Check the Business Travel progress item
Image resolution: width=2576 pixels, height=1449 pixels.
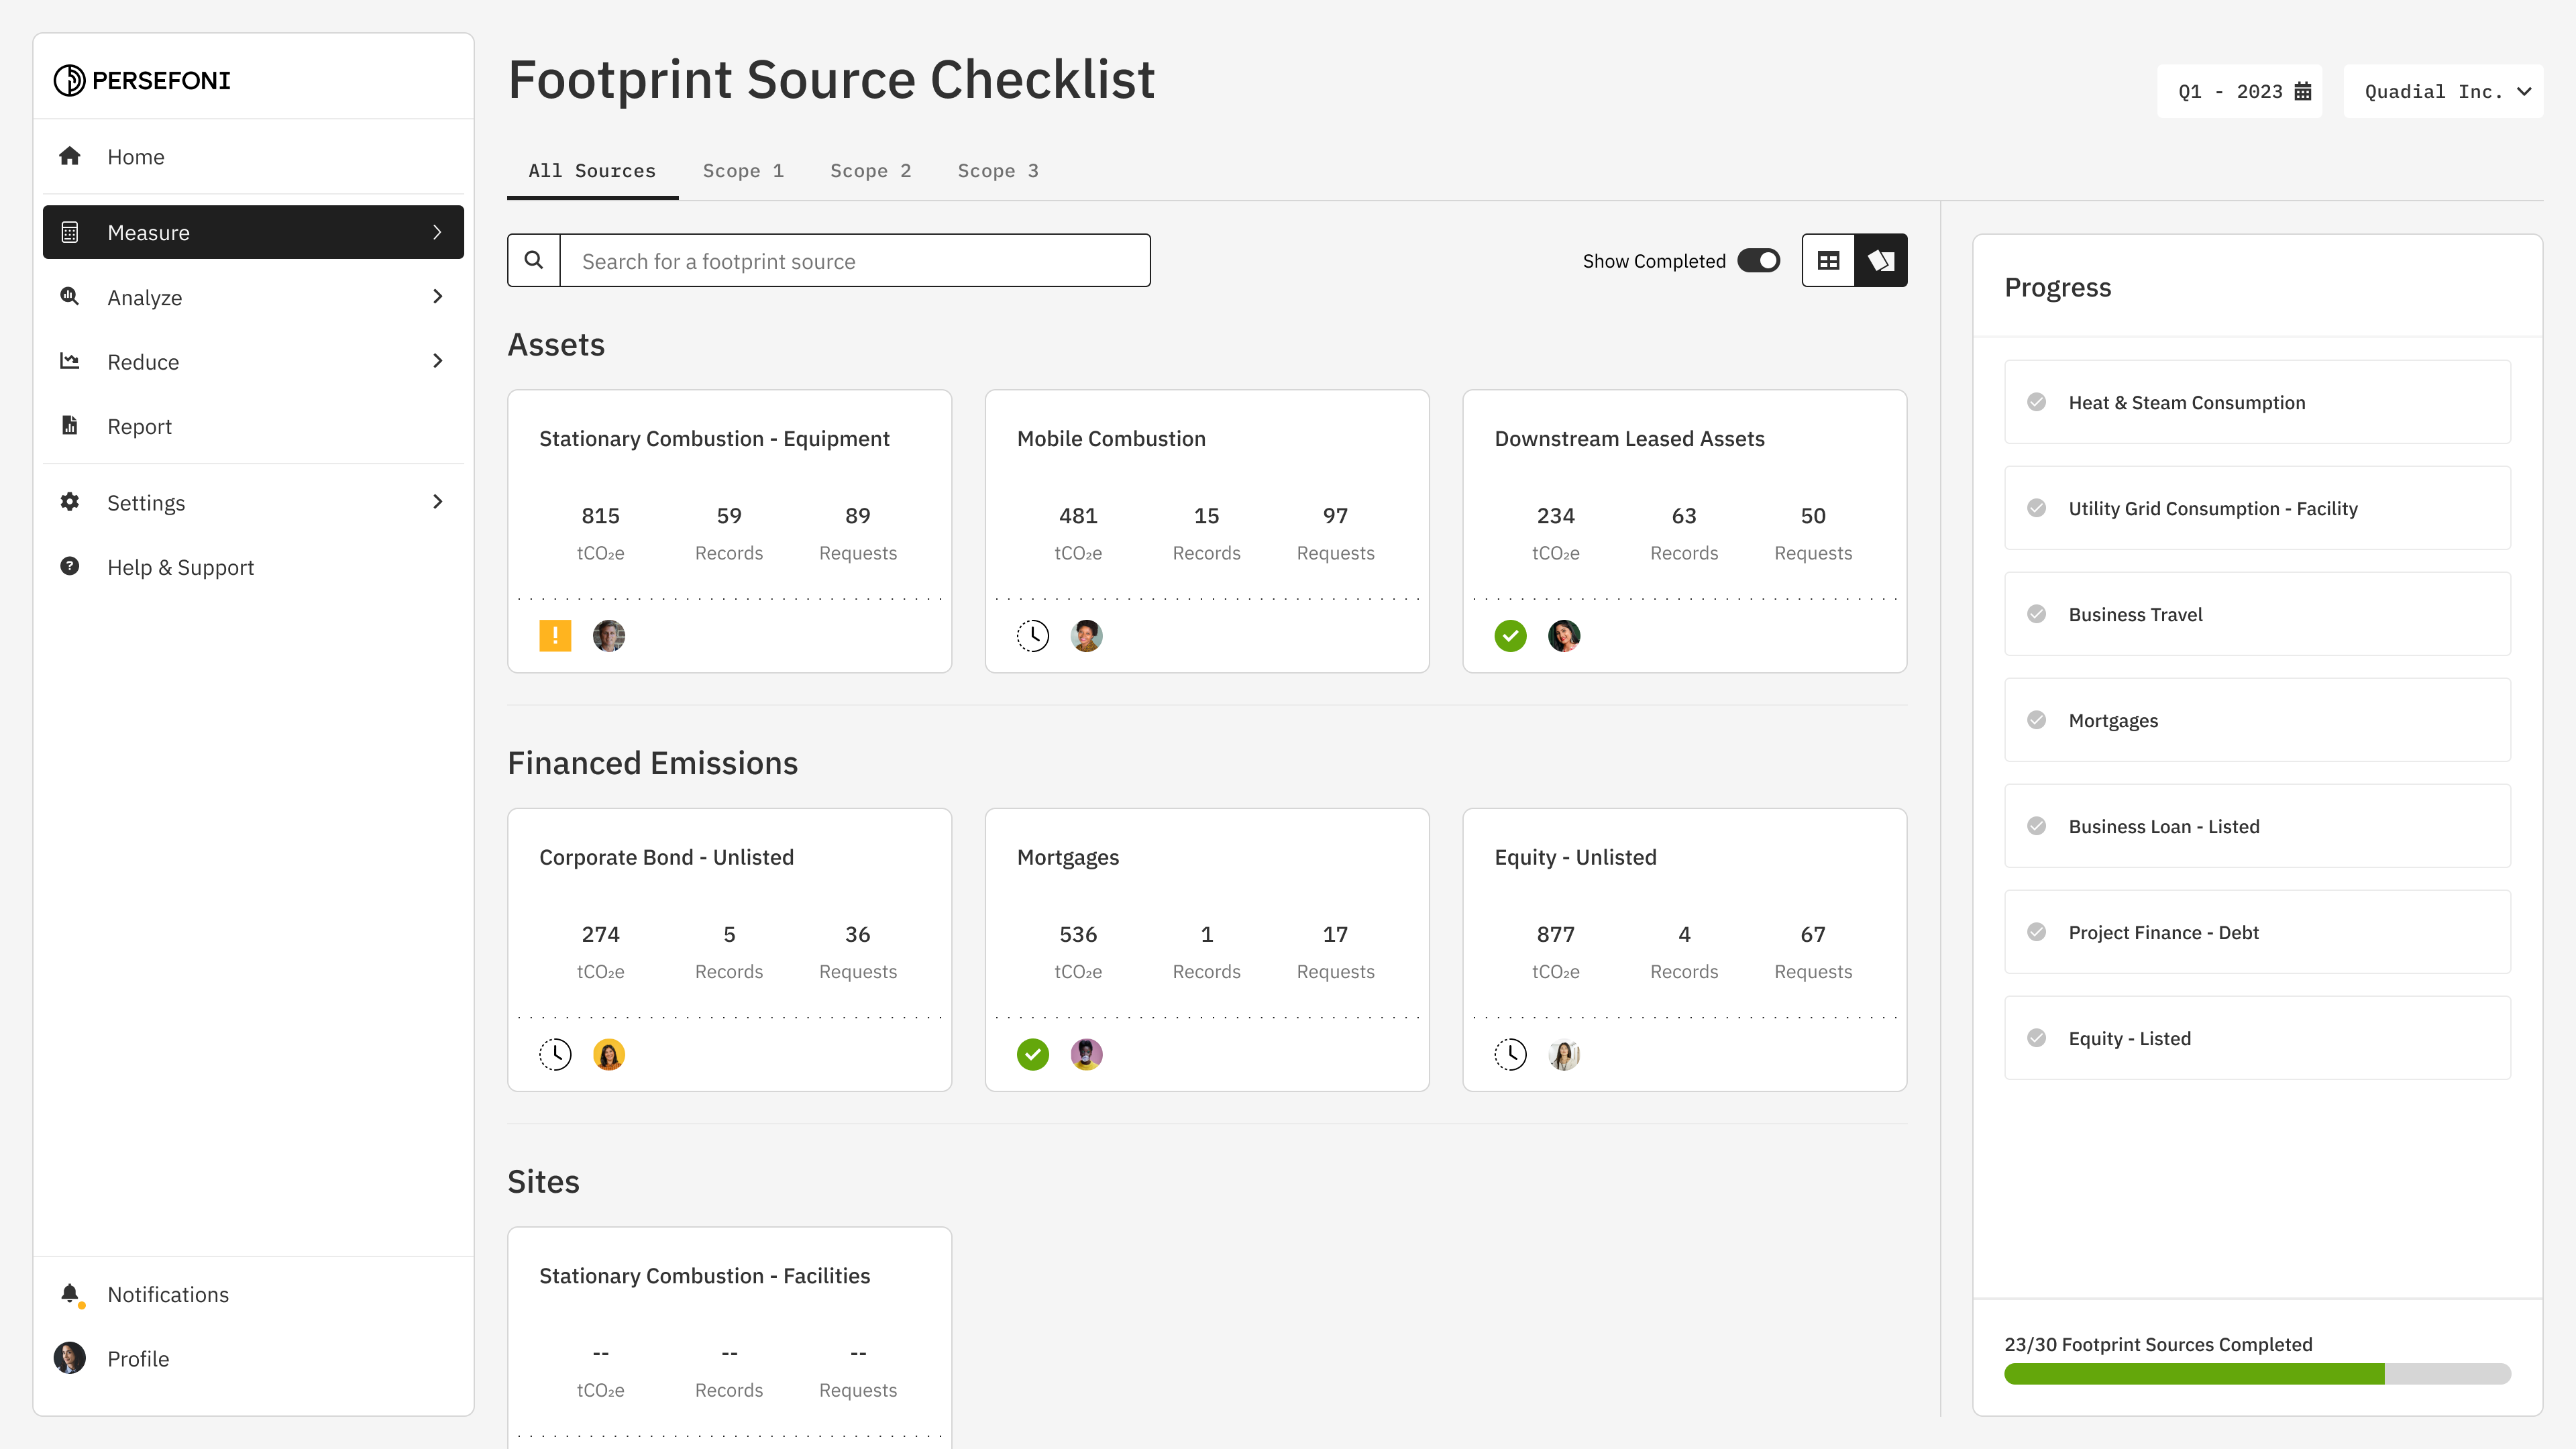(x=2036, y=614)
